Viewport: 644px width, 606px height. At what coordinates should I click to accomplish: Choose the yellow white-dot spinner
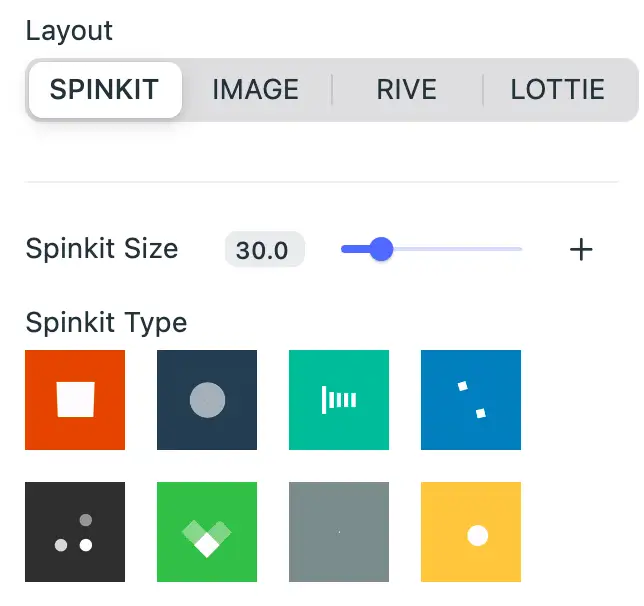click(471, 532)
